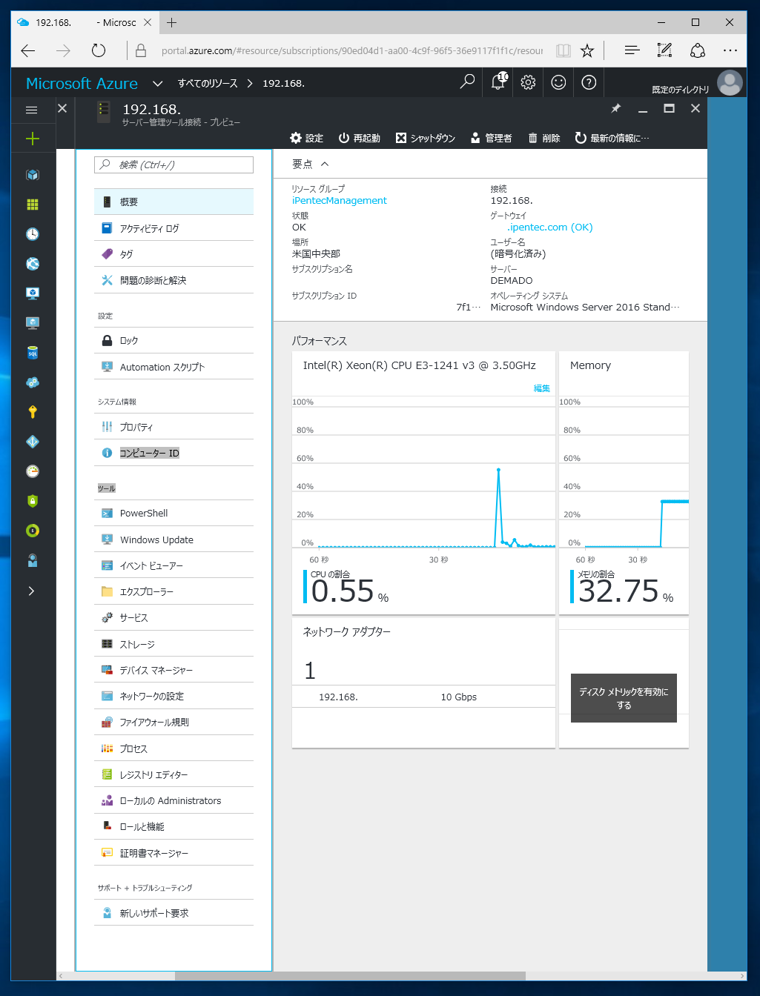The image size is (760, 996).
Task: Select 概要 menu item
Action: pos(173,202)
